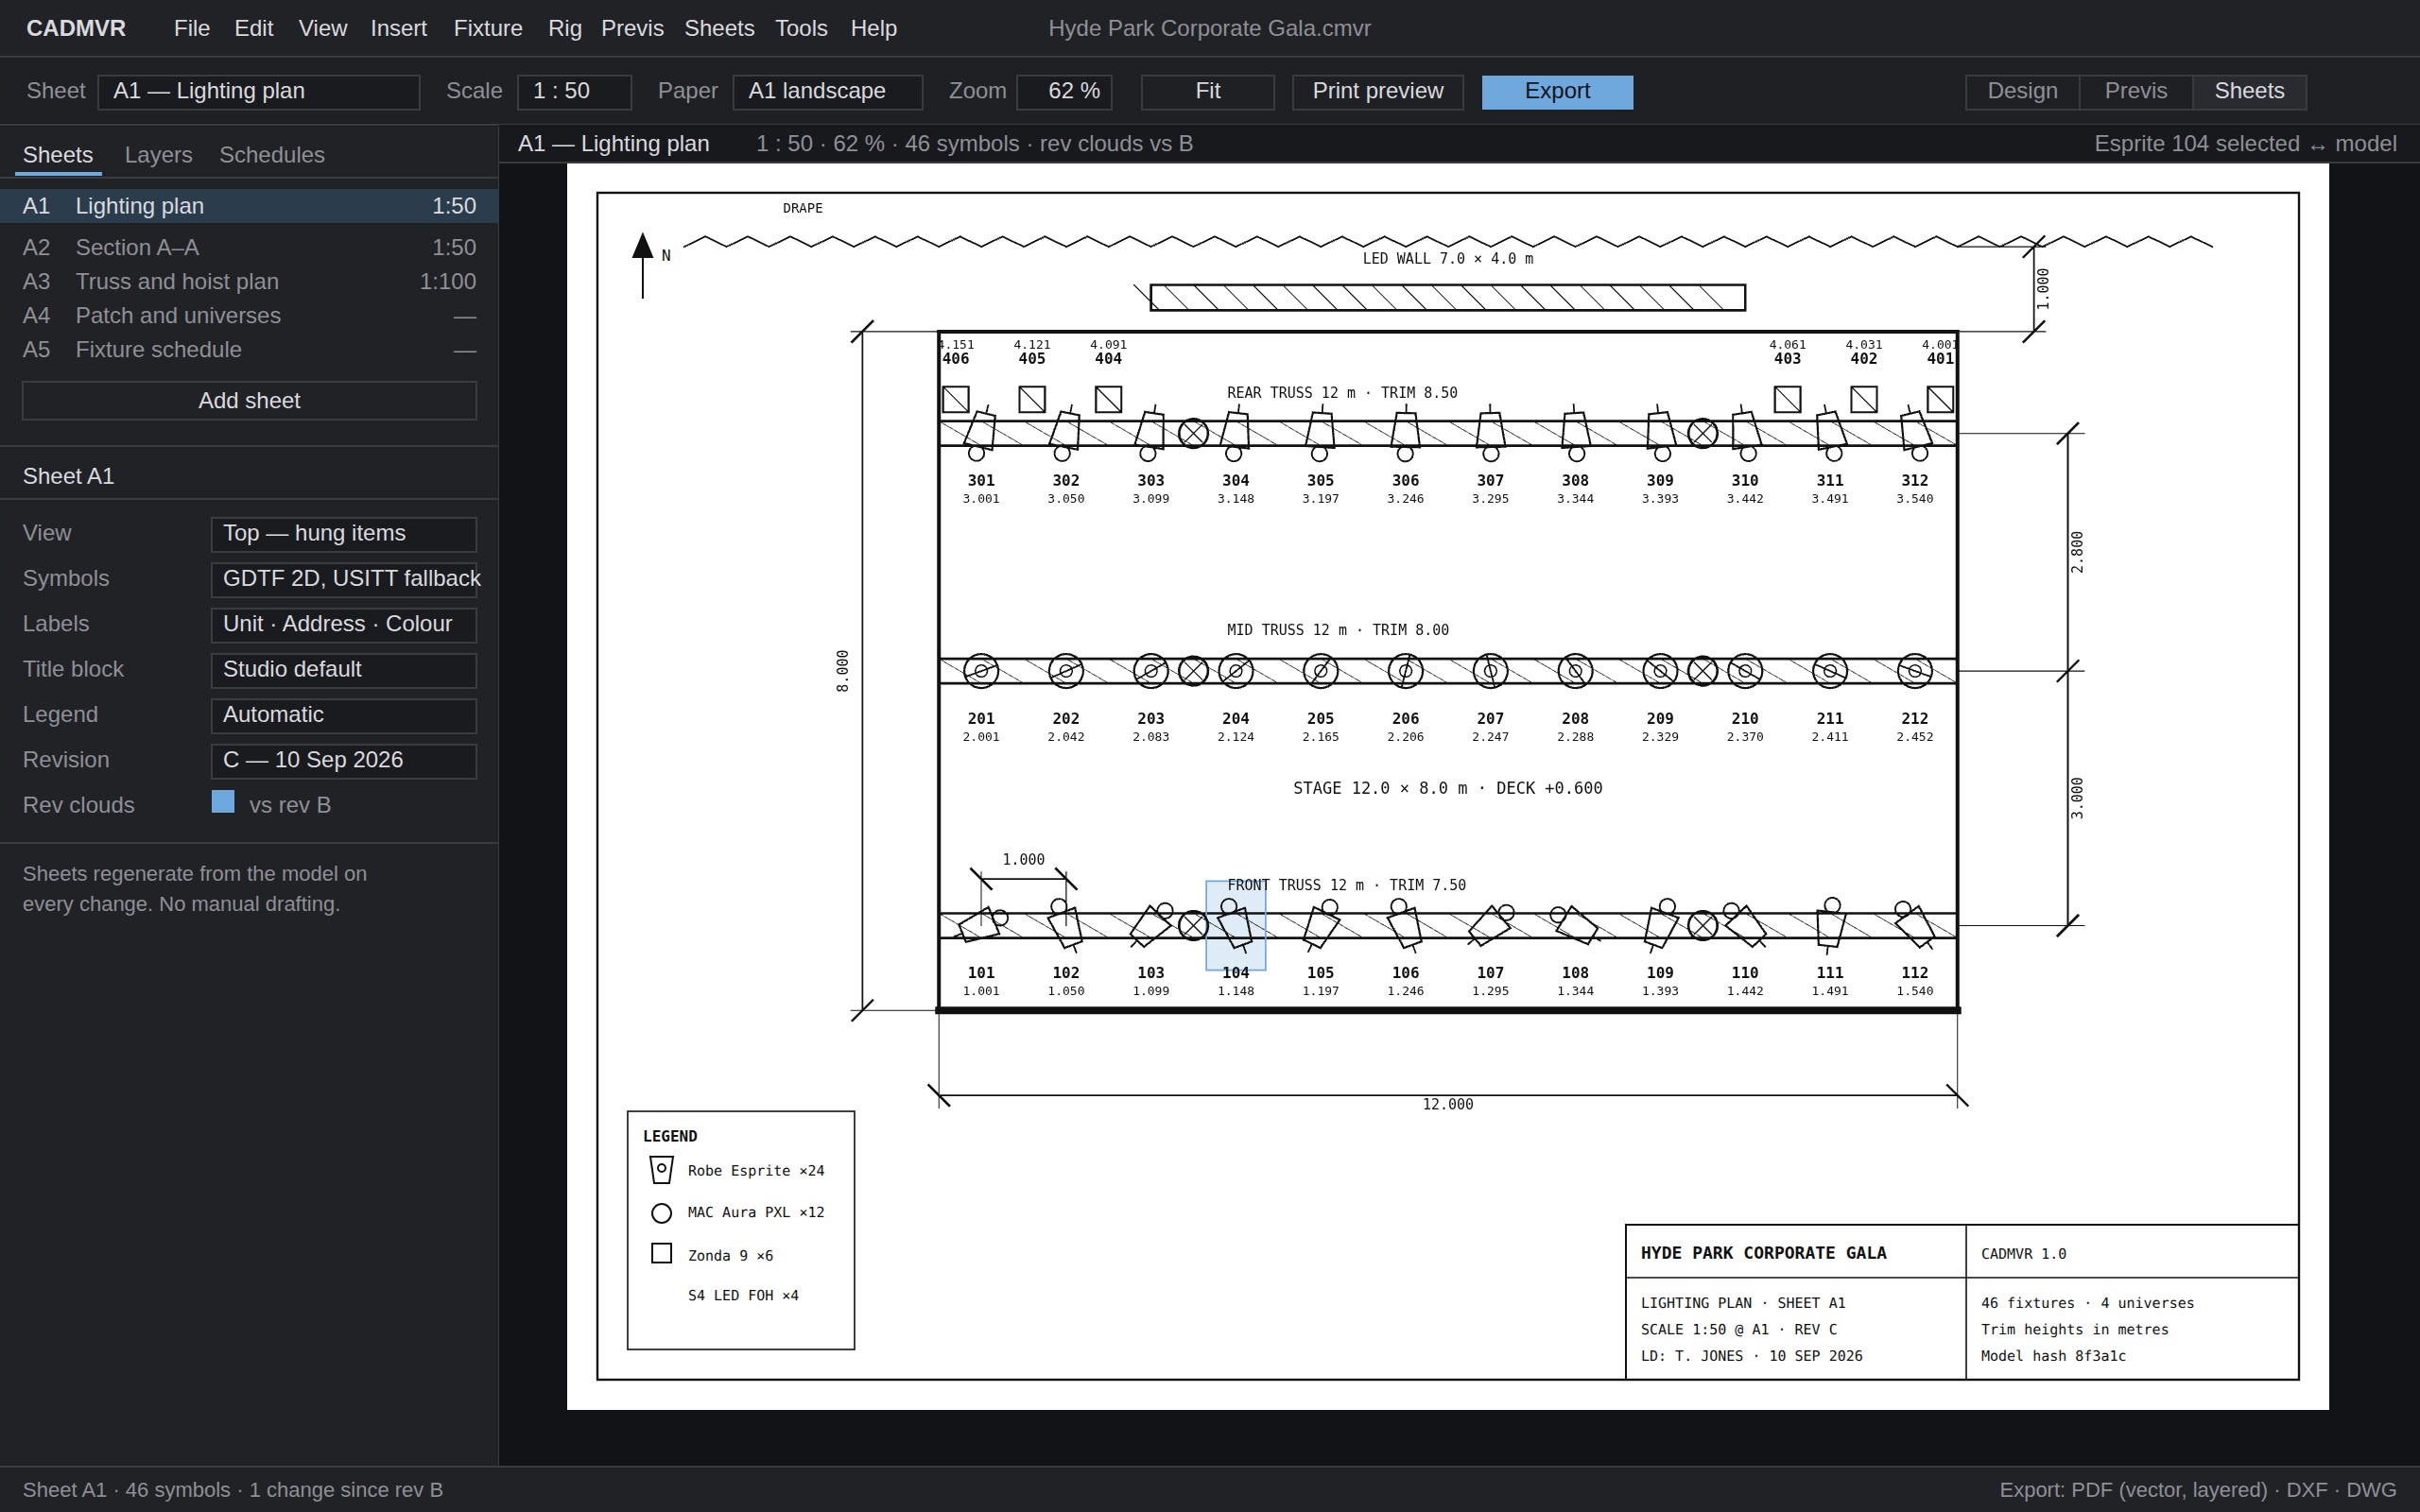
Task: Click the north arrow symbol
Action: click(643, 265)
